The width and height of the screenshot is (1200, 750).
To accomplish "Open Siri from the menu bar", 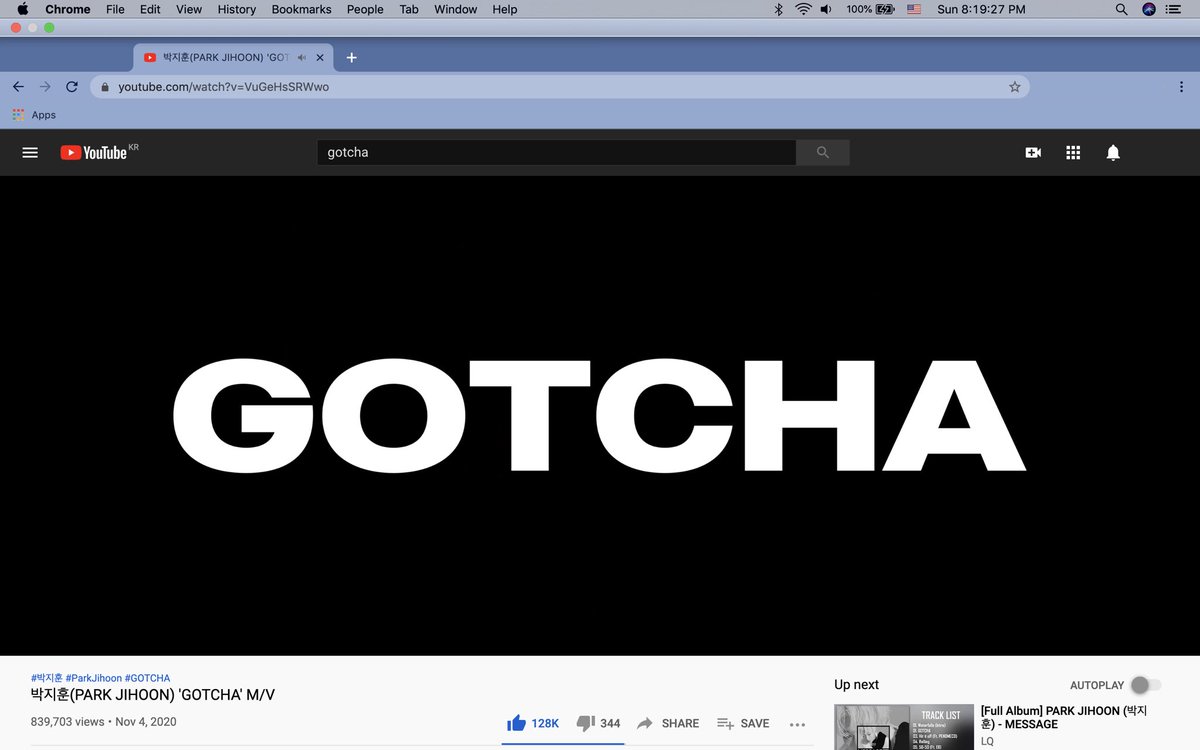I will pyautogui.click(x=1149, y=9).
